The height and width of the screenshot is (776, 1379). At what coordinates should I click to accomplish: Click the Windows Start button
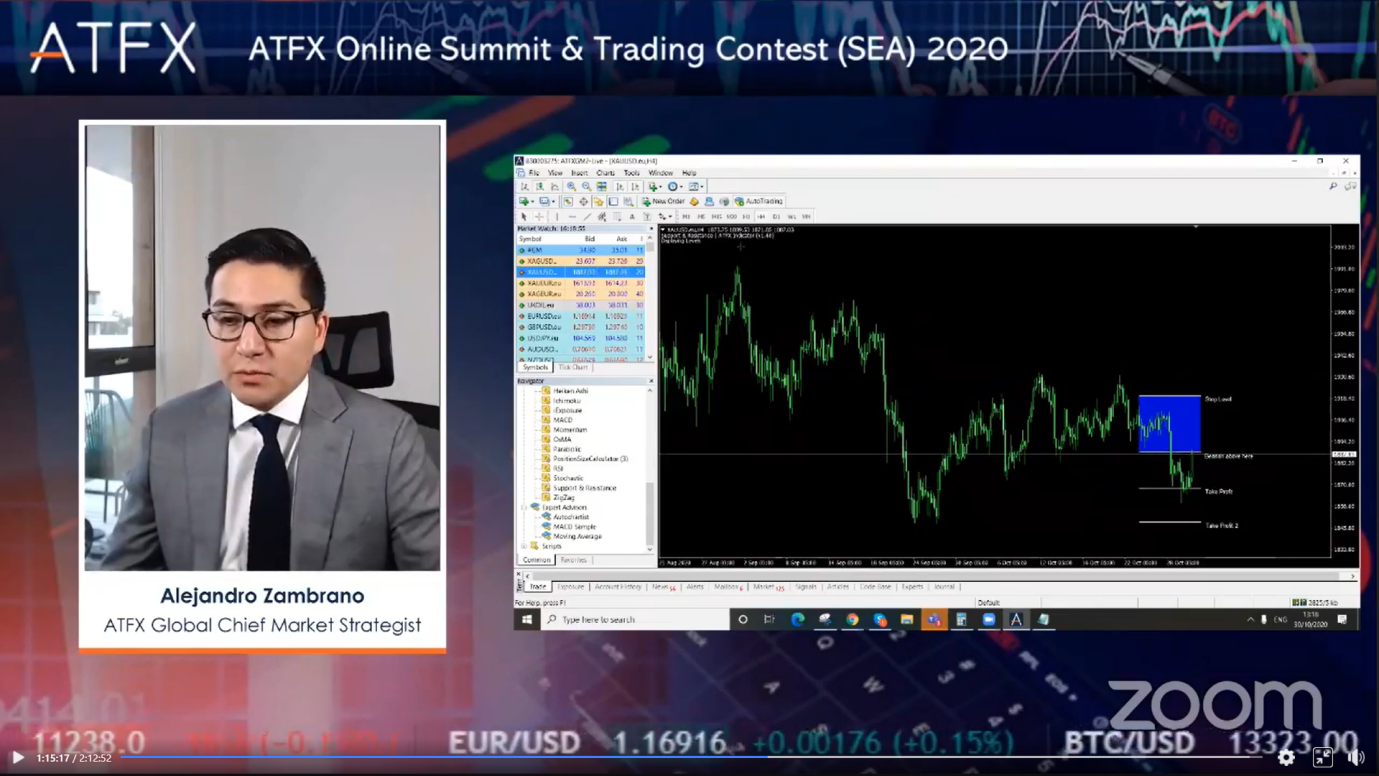click(x=527, y=620)
